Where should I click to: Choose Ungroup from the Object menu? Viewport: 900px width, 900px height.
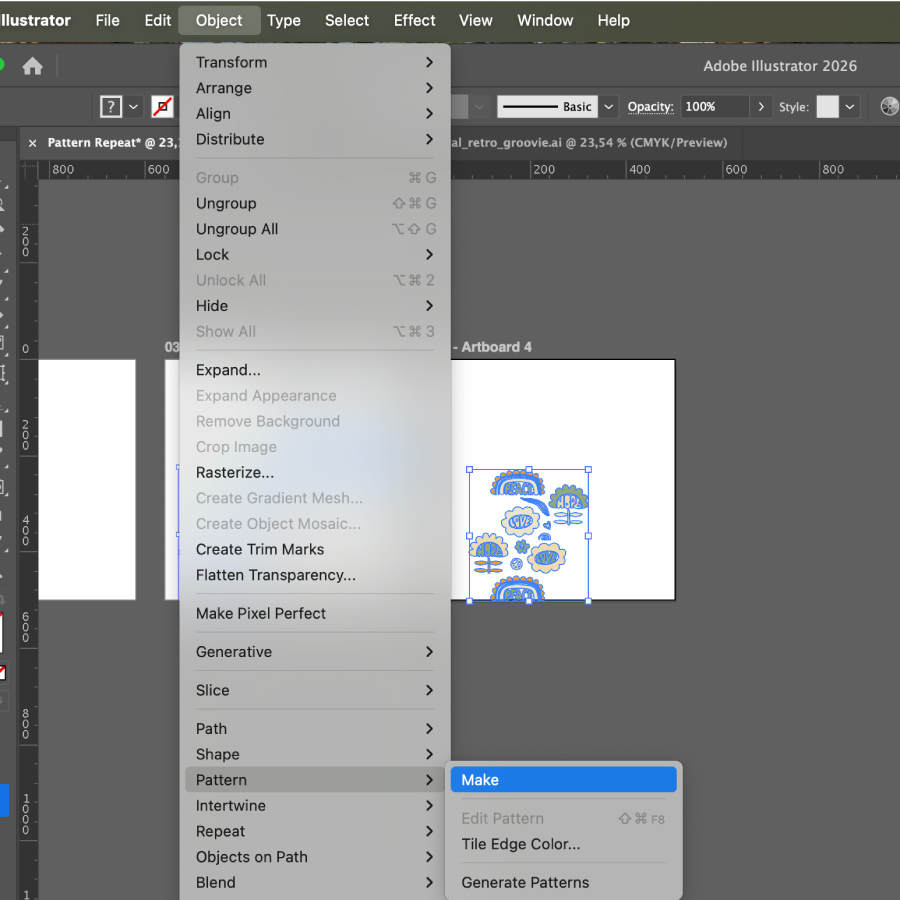315,203
